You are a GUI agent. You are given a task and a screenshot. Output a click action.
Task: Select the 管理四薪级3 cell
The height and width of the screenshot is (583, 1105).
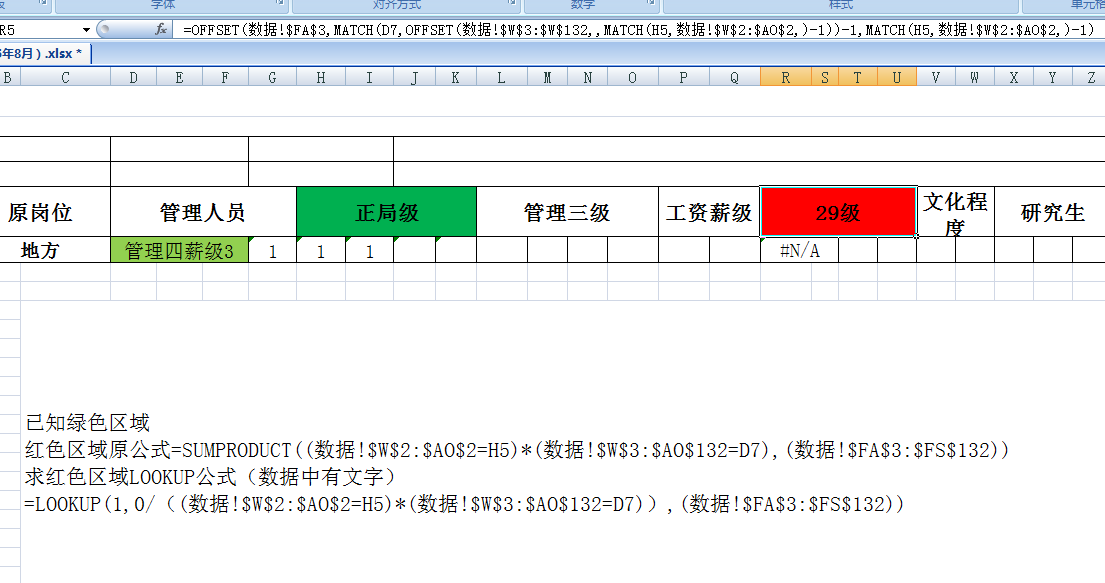click(179, 251)
